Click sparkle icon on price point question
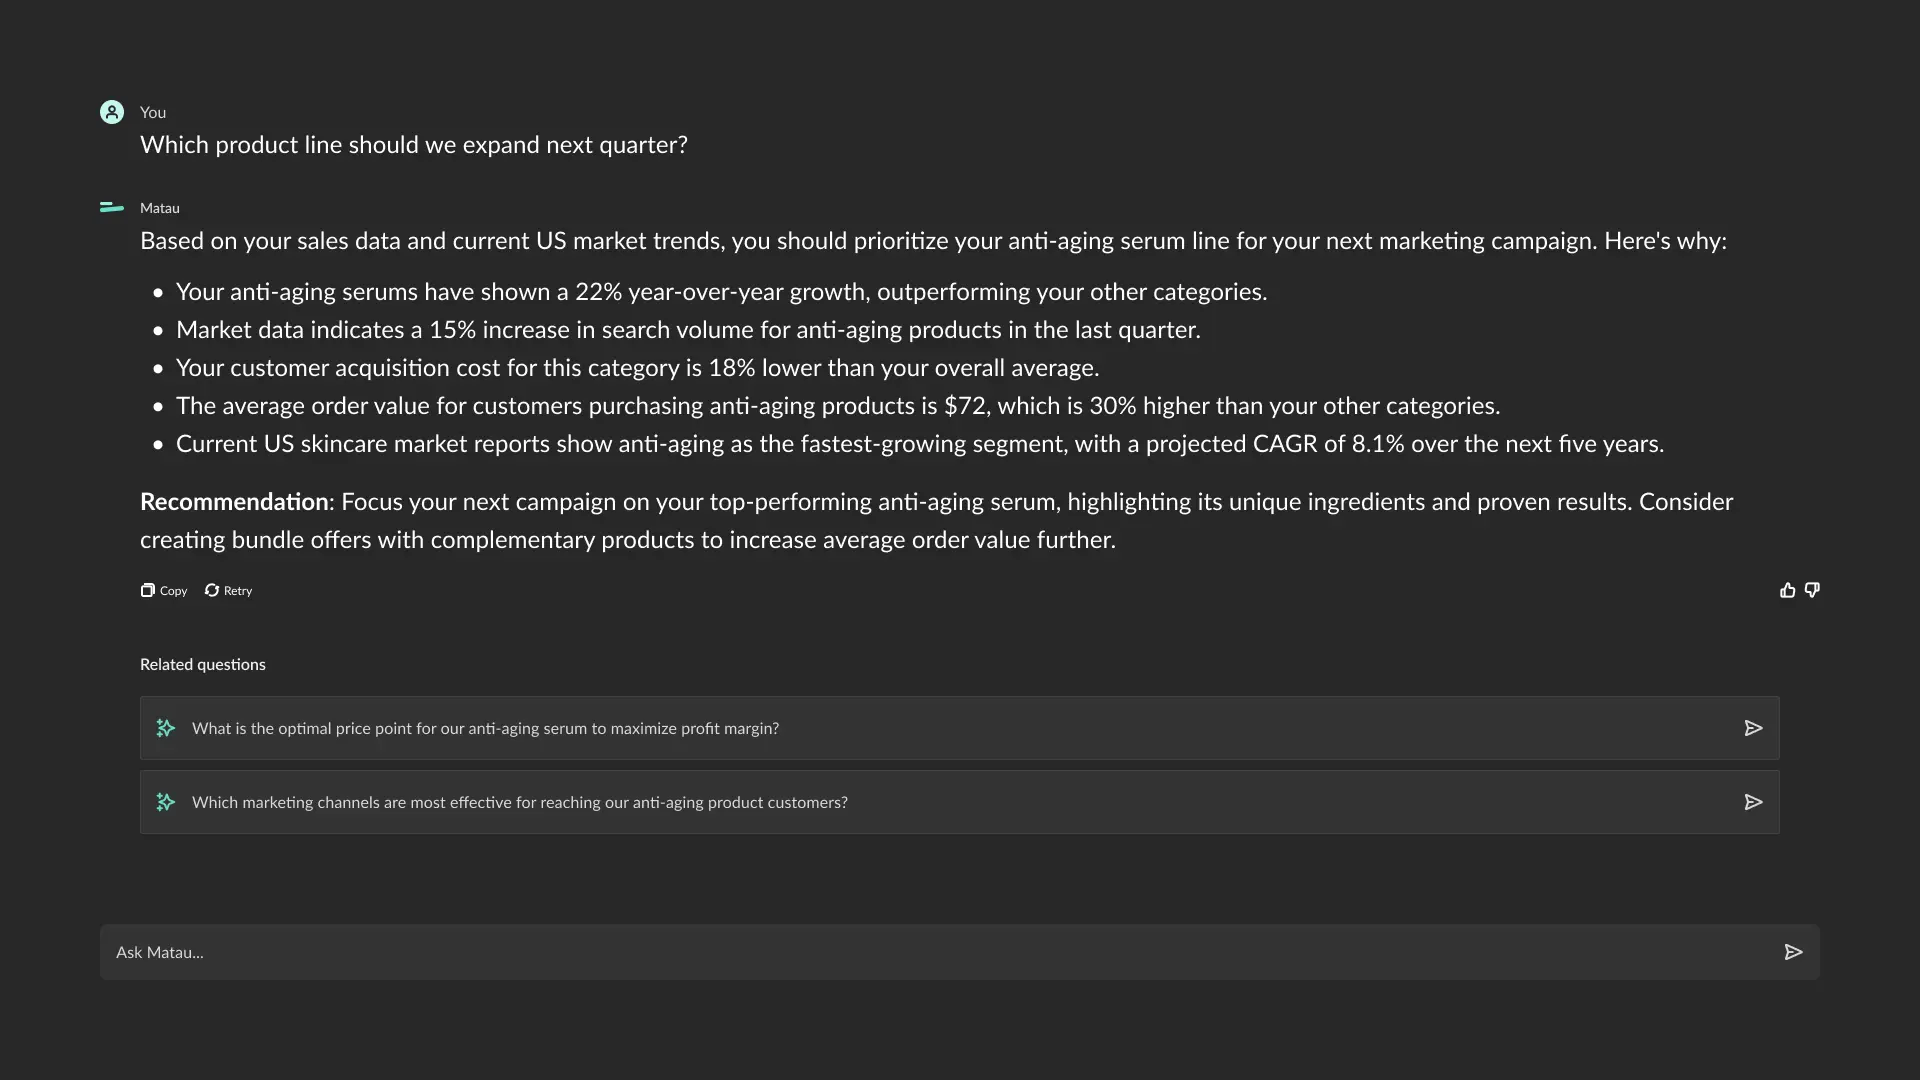The width and height of the screenshot is (1920, 1080). coord(166,728)
